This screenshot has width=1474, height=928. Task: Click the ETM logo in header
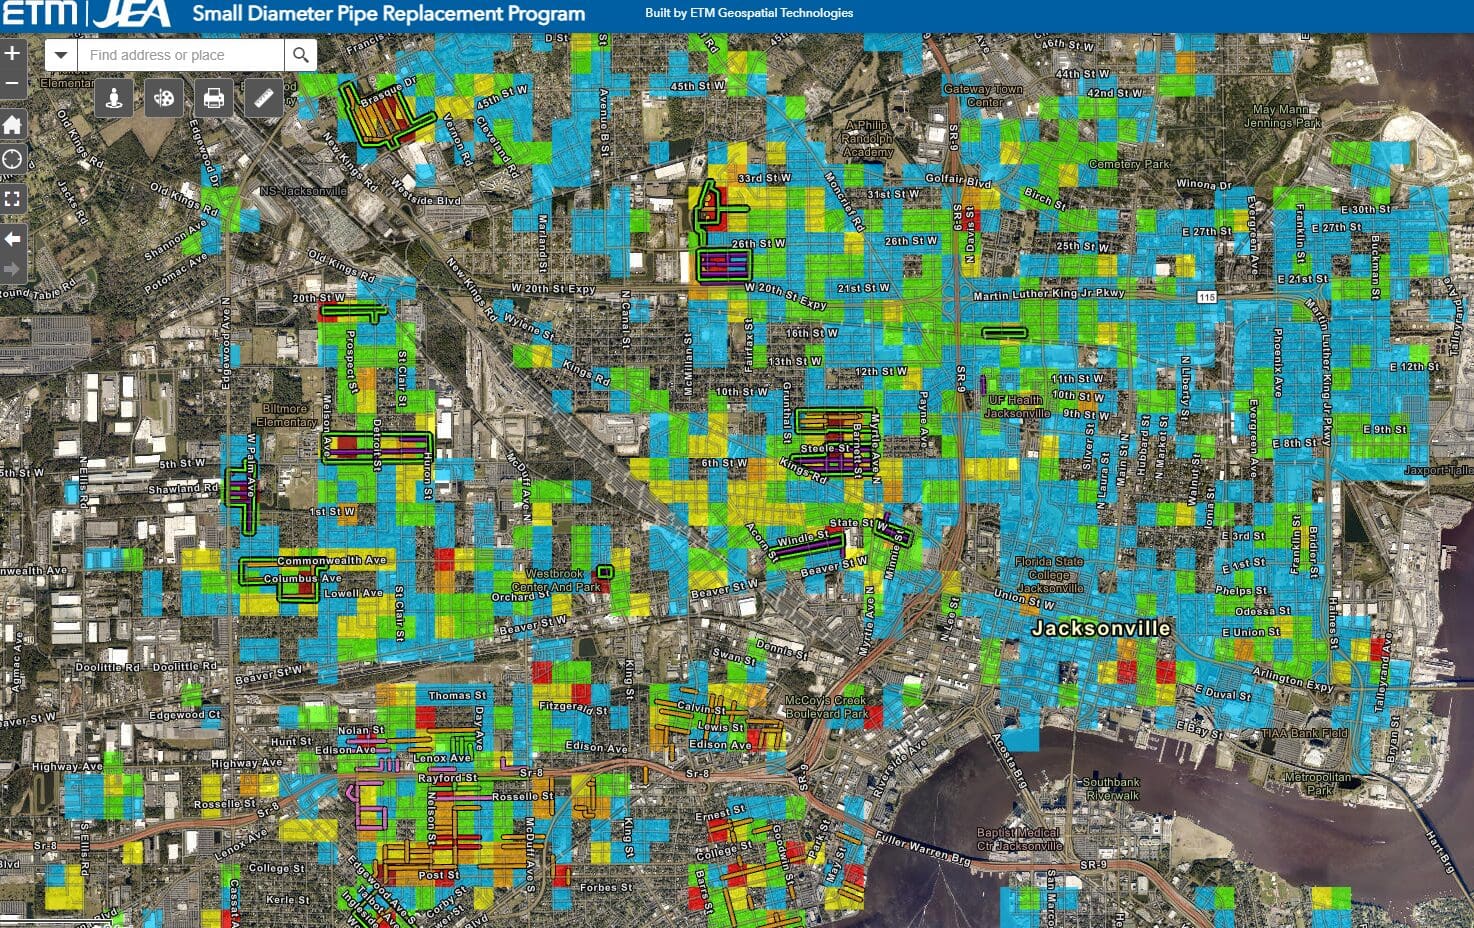pyautogui.click(x=40, y=14)
